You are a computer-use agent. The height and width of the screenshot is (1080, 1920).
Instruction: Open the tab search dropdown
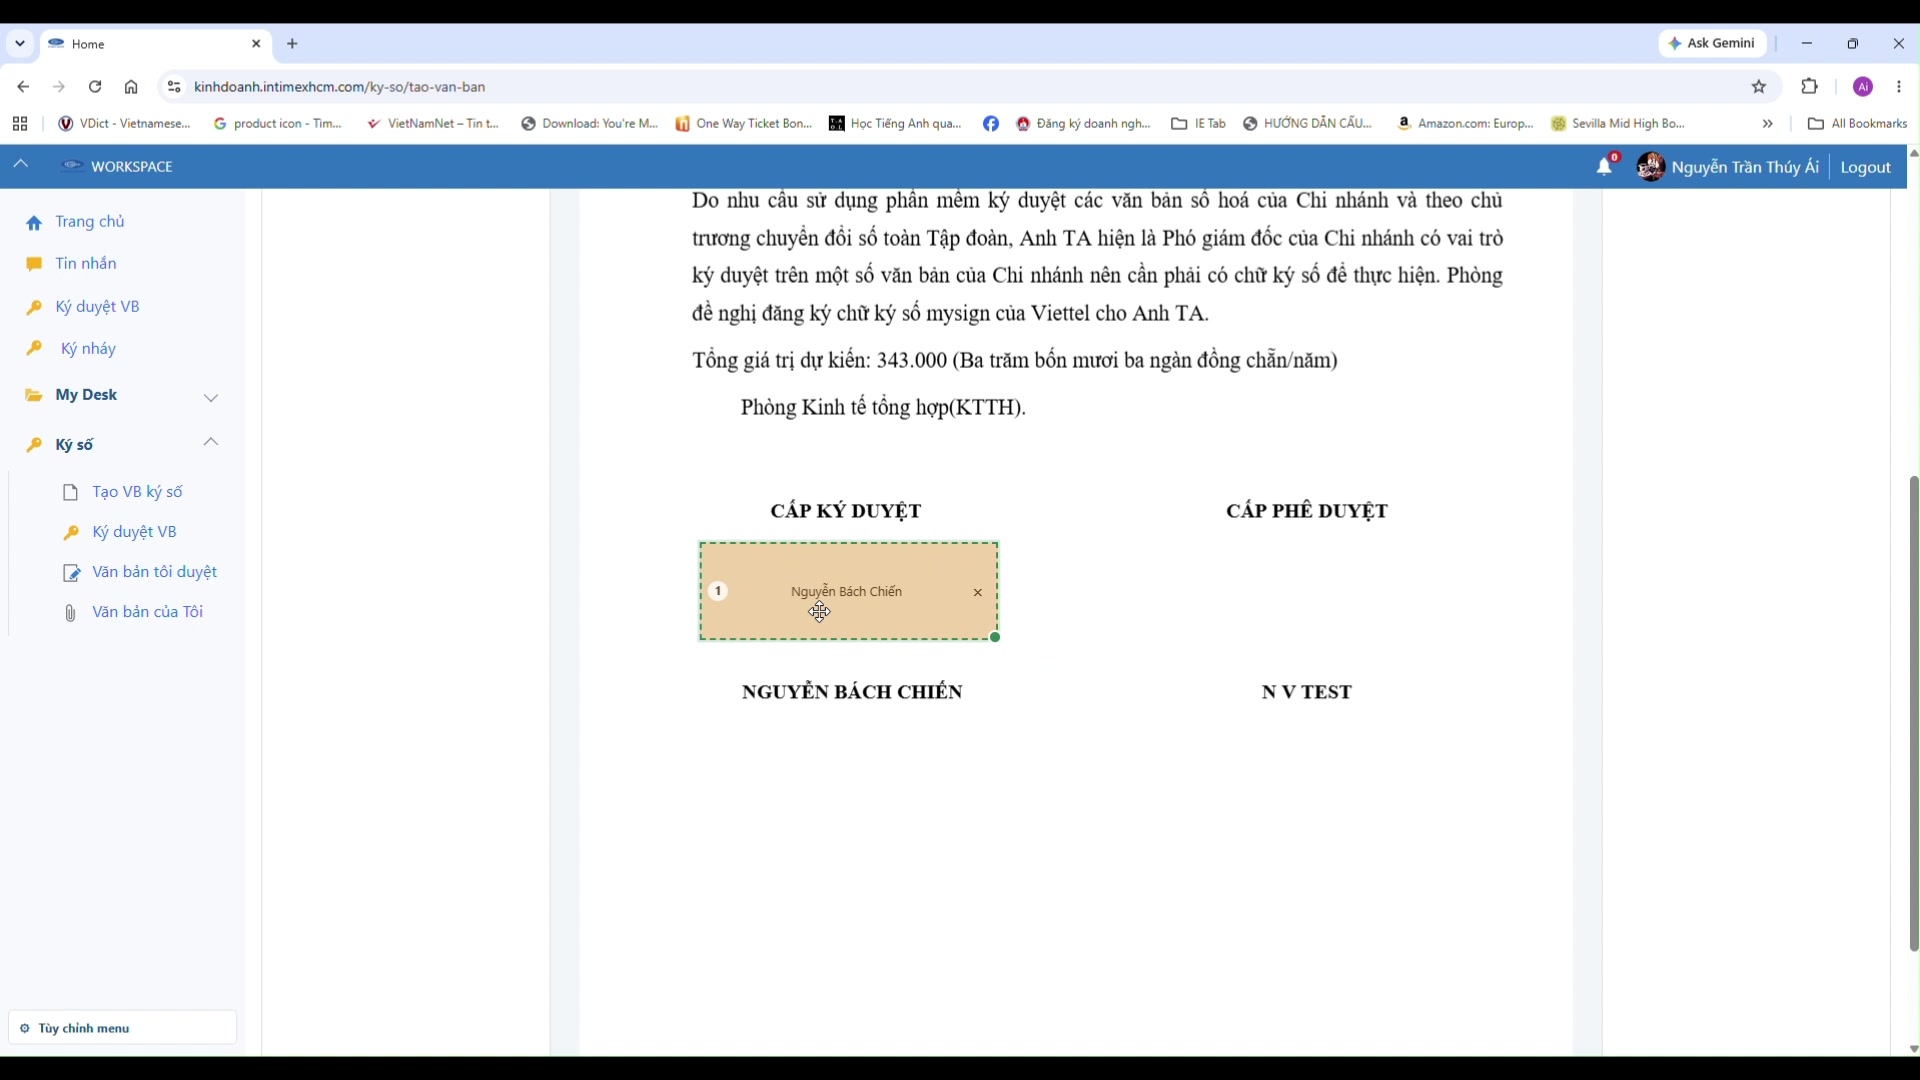pyautogui.click(x=20, y=44)
